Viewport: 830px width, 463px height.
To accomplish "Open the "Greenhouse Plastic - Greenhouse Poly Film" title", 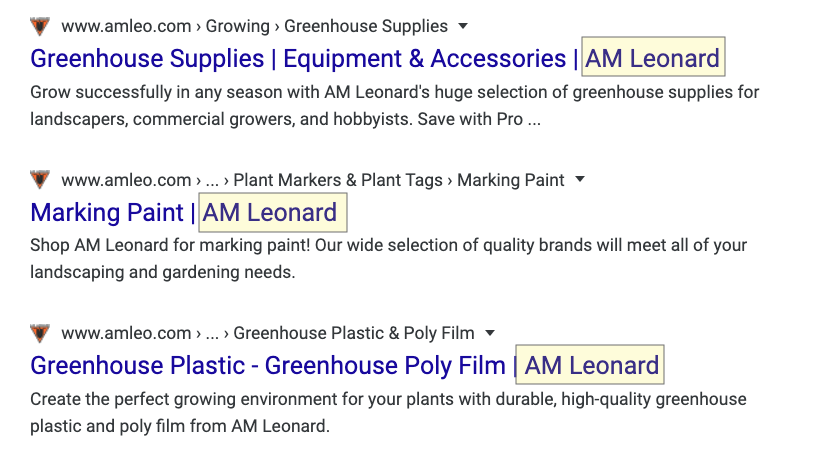I will pyautogui.click(x=268, y=365).
